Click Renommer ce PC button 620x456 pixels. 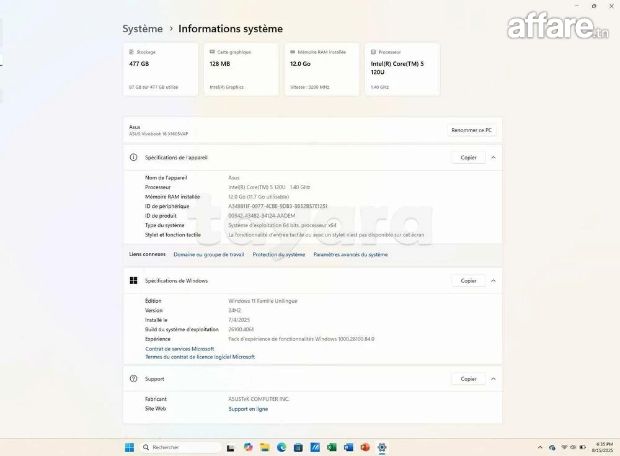[x=470, y=130]
